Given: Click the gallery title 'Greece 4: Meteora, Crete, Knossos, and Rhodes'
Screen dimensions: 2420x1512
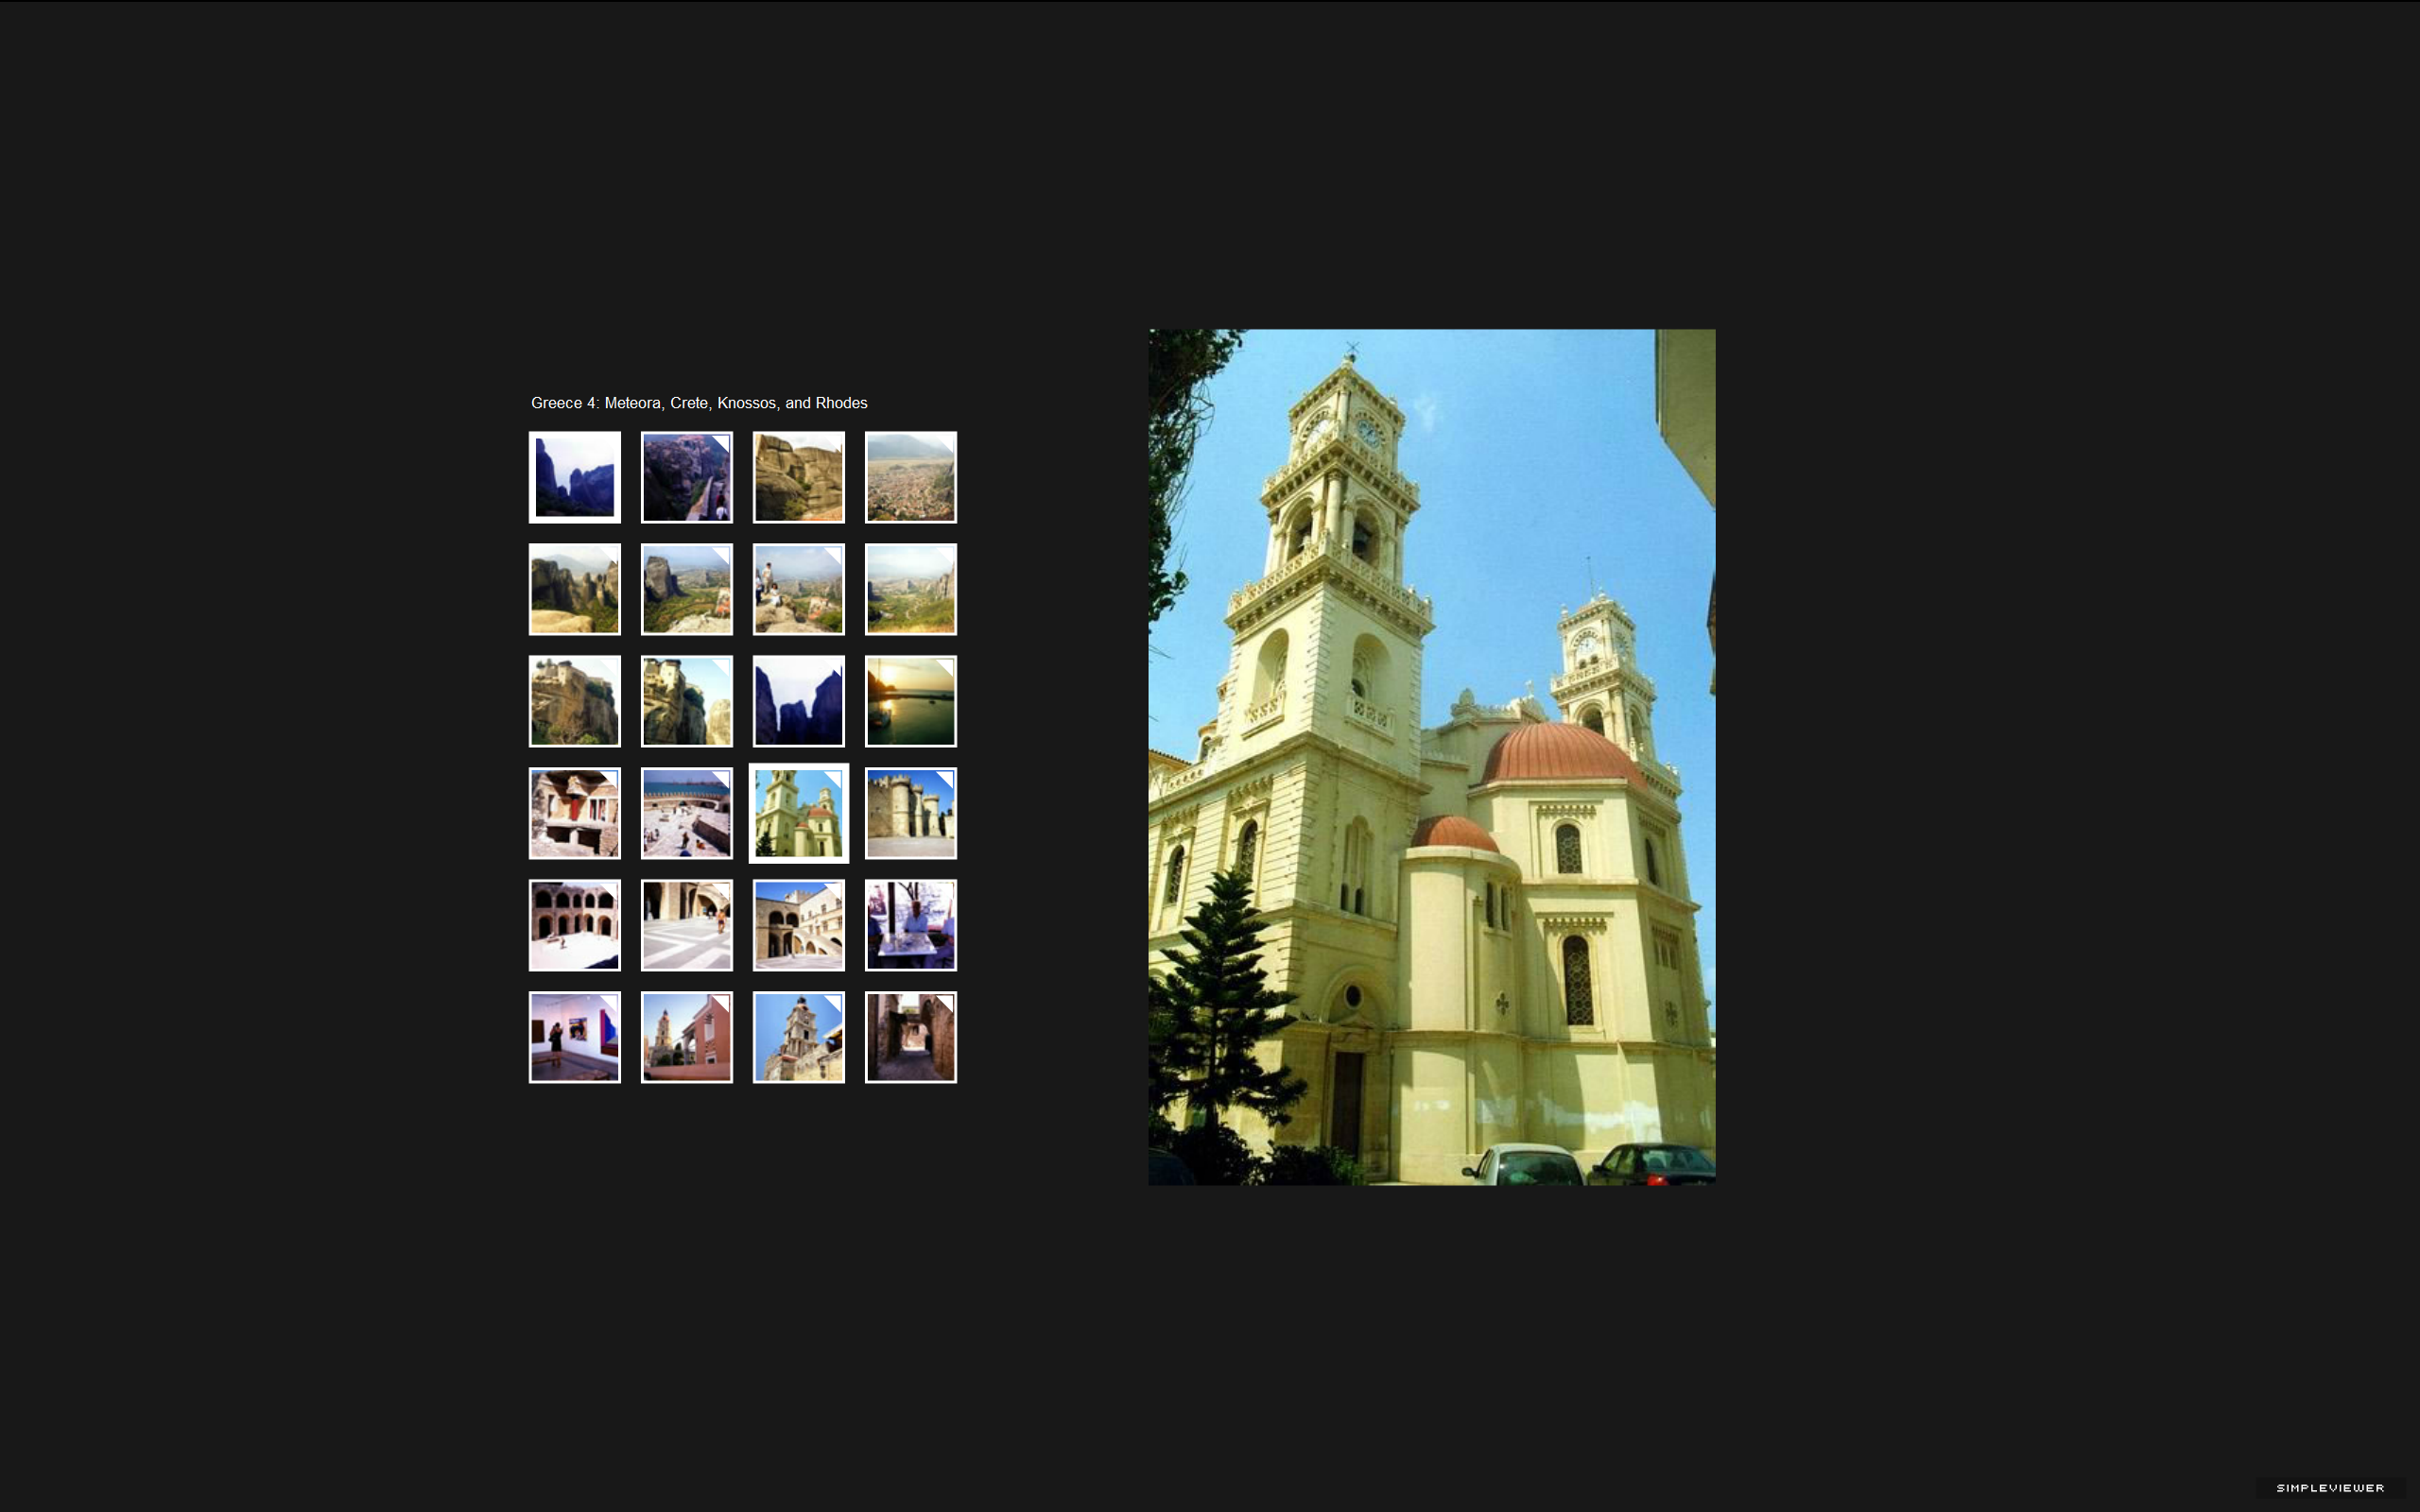Looking at the screenshot, I should coord(699,403).
